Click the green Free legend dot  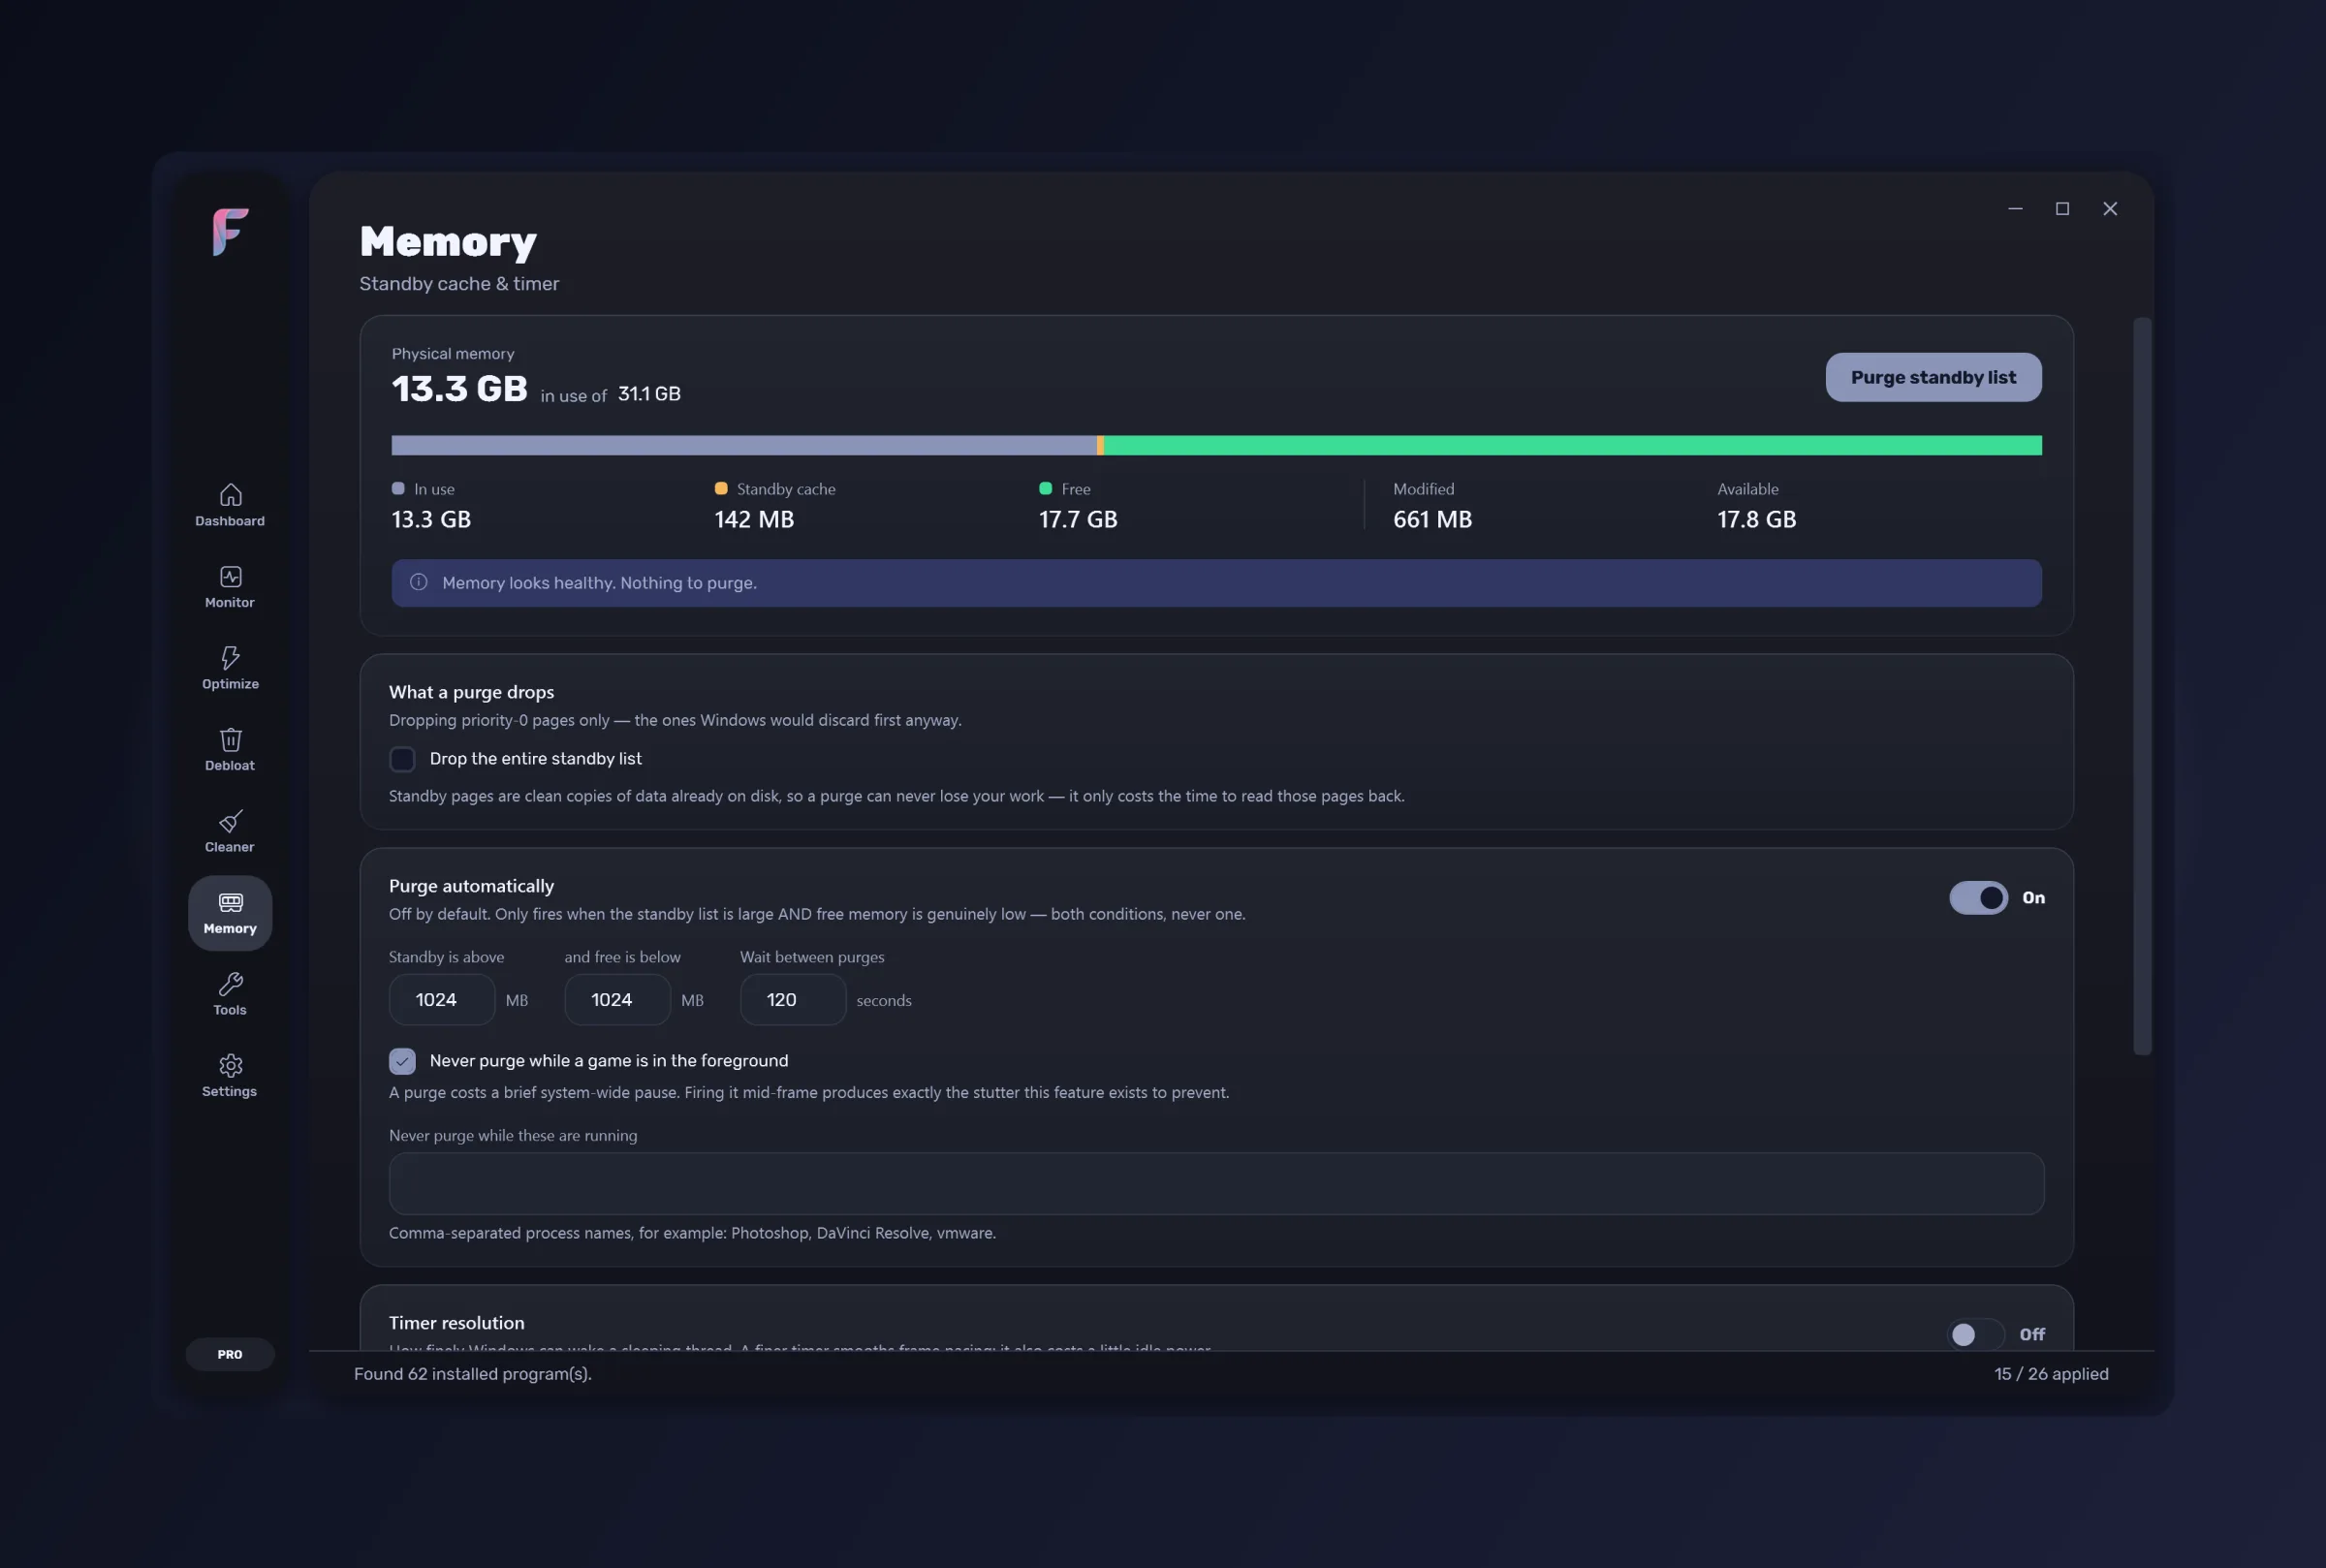tap(1045, 489)
